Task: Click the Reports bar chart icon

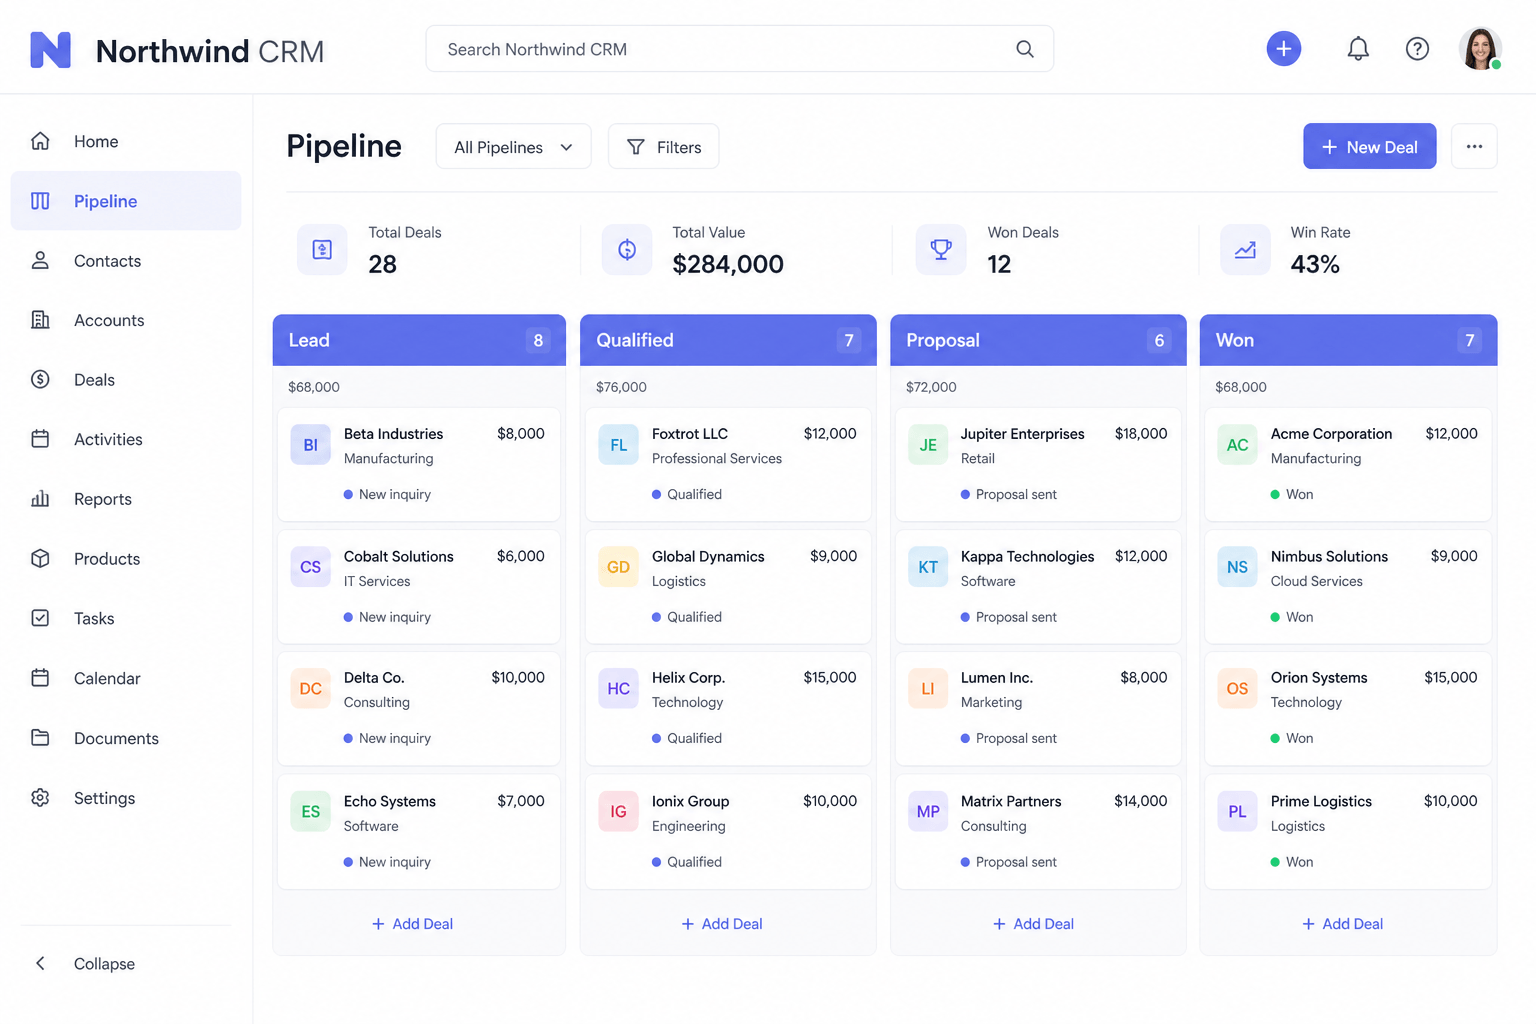Action: tap(40, 499)
